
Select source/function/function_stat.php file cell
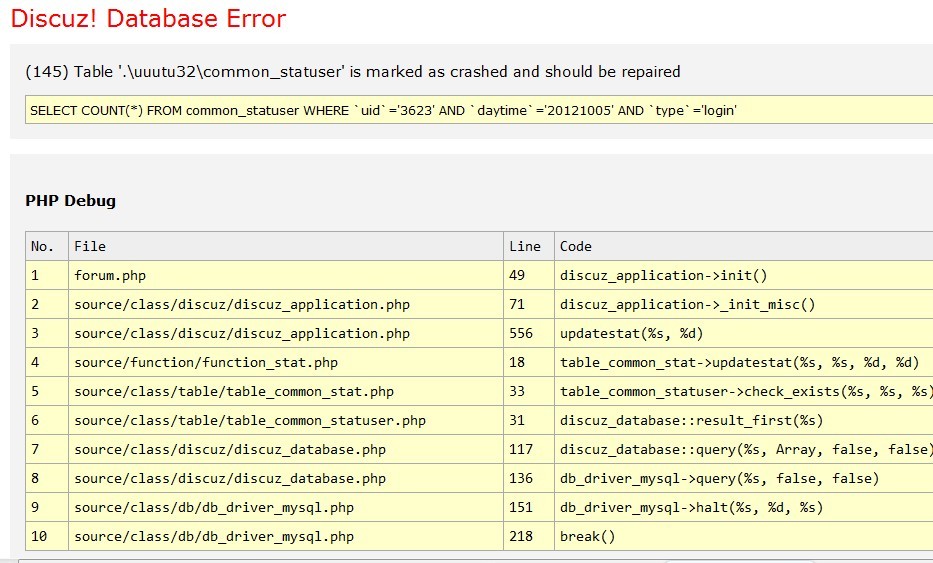(206, 362)
